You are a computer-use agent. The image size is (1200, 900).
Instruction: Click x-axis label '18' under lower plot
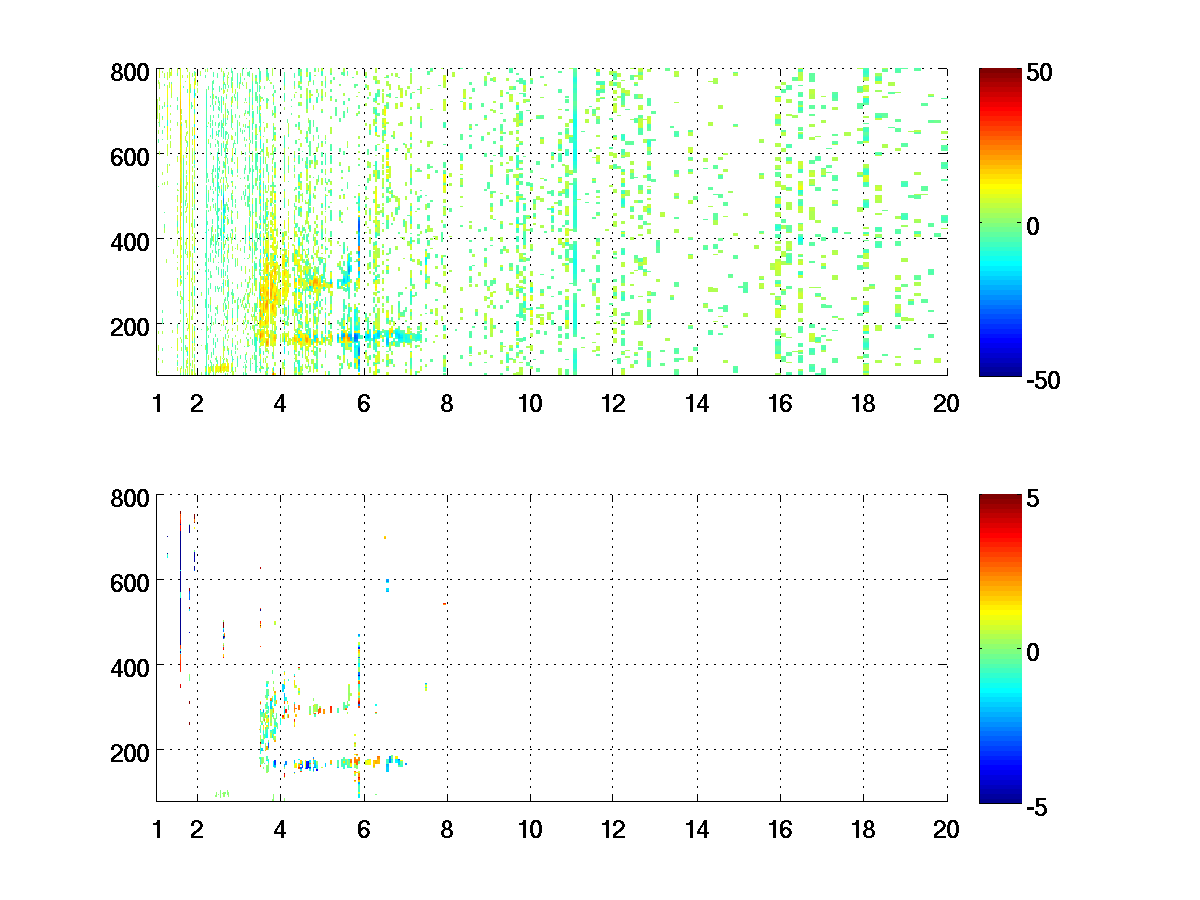click(863, 830)
